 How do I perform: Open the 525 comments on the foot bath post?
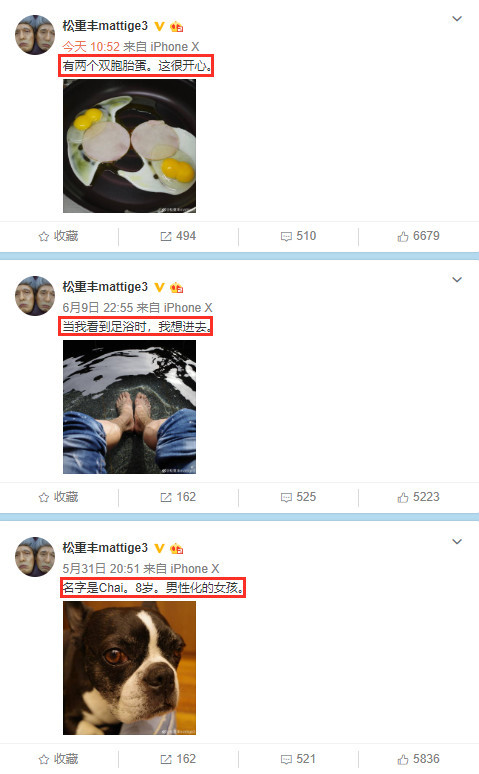(298, 497)
